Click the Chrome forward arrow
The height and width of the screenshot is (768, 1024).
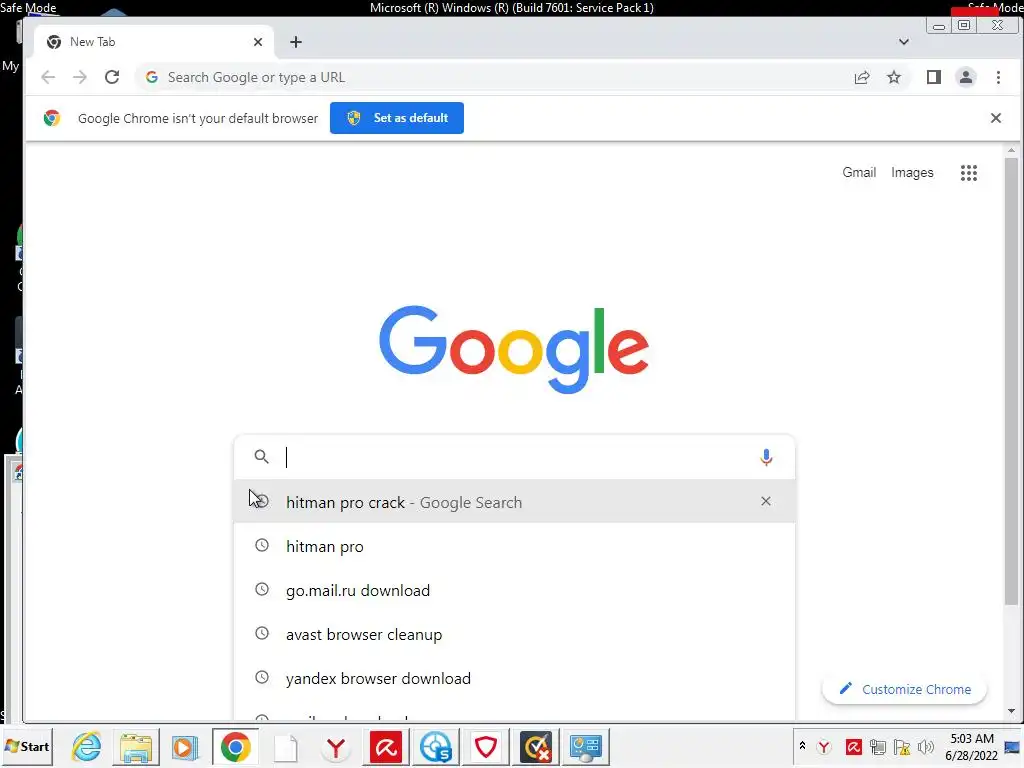pyautogui.click(x=80, y=77)
